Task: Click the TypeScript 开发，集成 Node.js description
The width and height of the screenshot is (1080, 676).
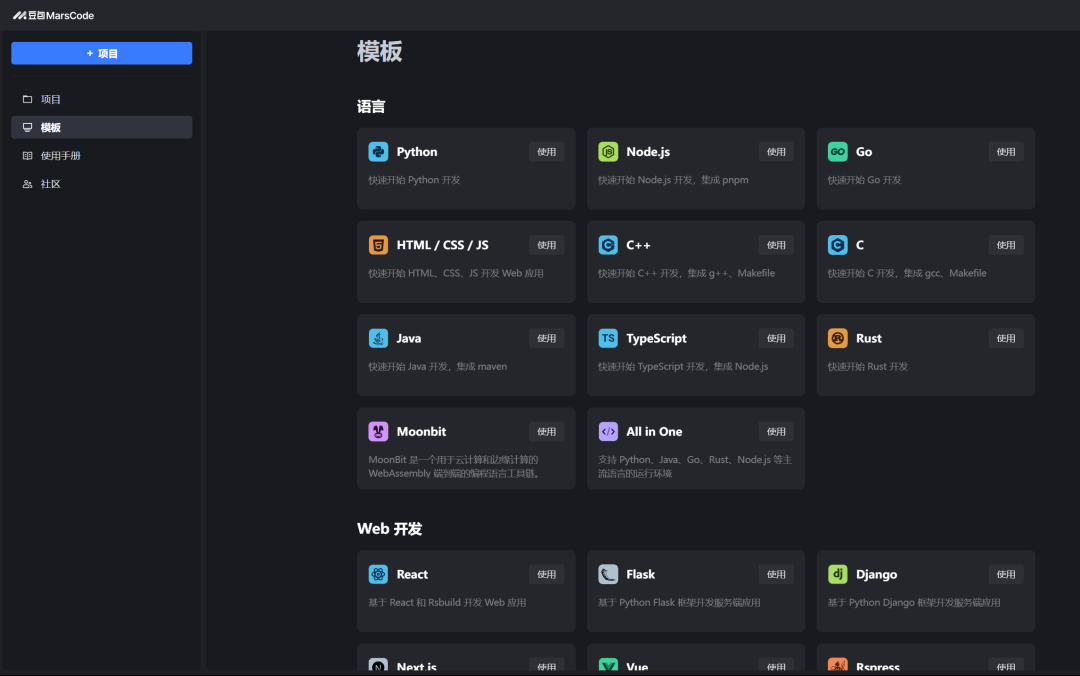Action: click(683, 367)
